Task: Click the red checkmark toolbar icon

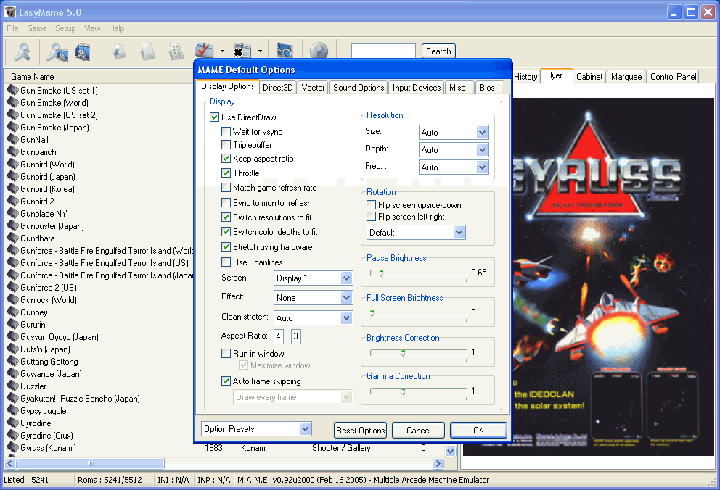Action: (204, 51)
